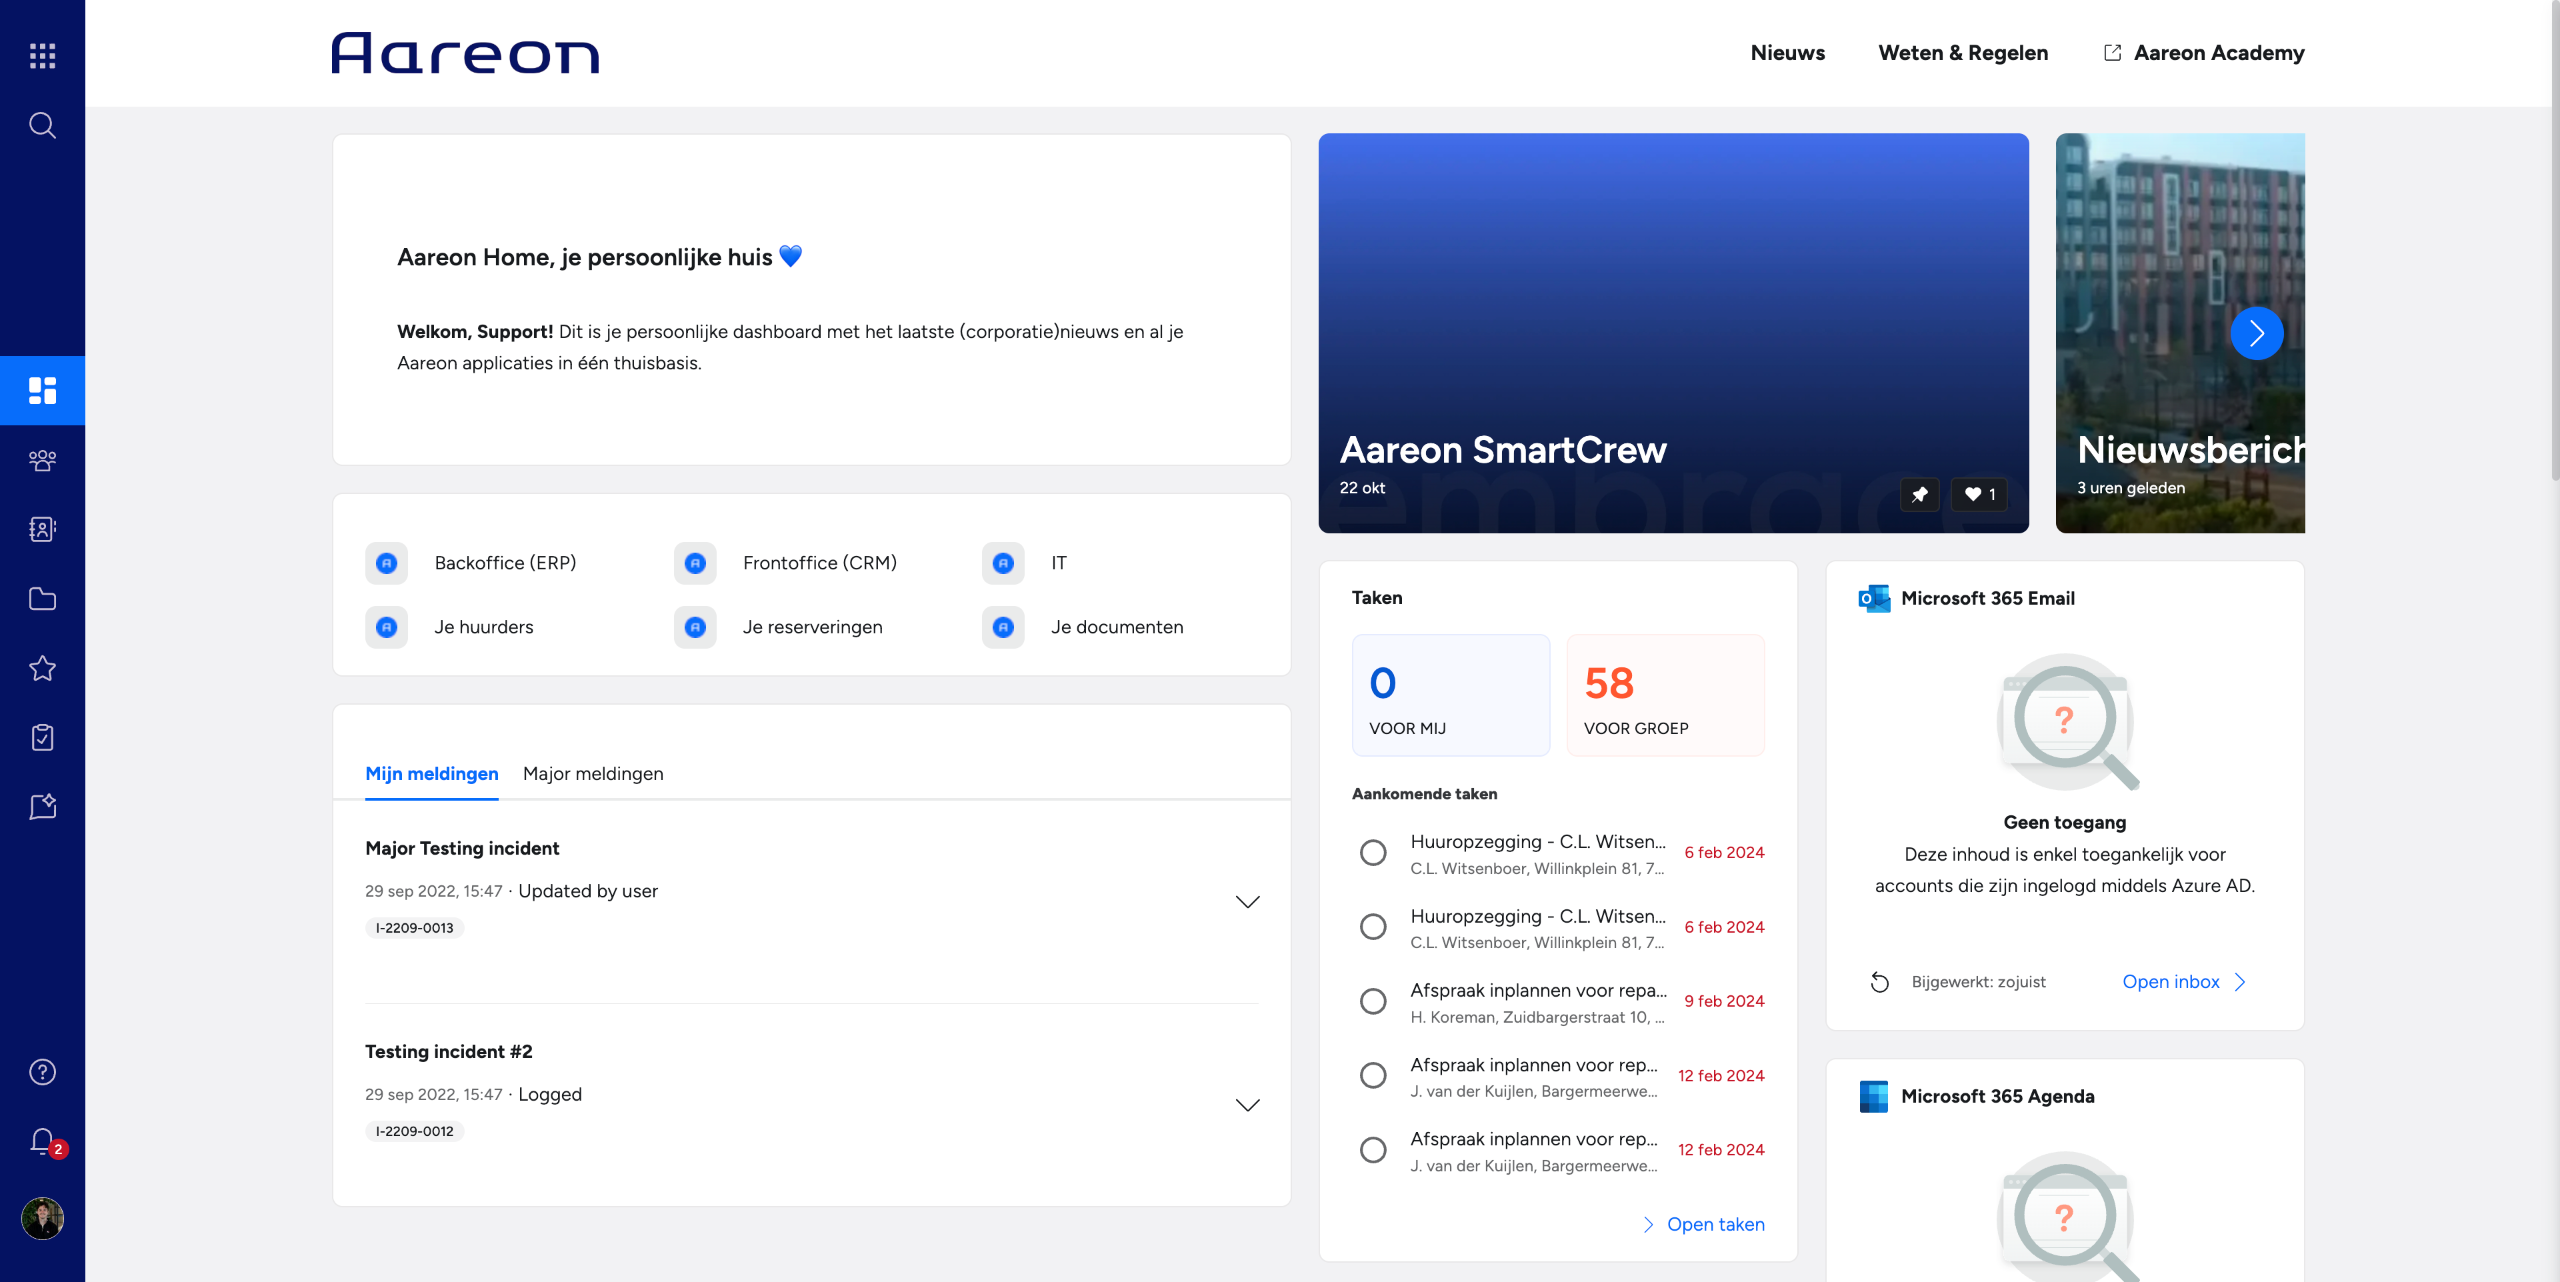Image resolution: width=2560 pixels, height=1282 pixels.
Task: Click the Frontoffice (CRM) label
Action: pos(819,563)
